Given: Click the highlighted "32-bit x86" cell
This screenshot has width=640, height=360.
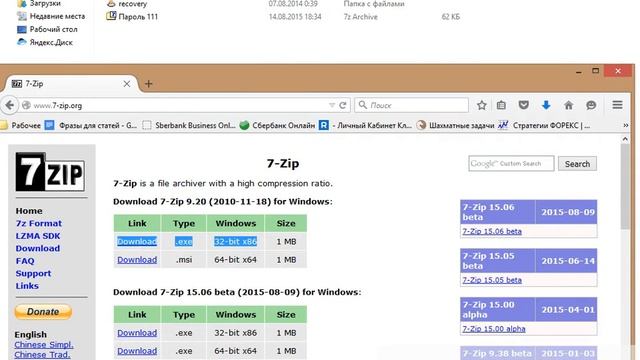Looking at the screenshot, I should (236, 242).
